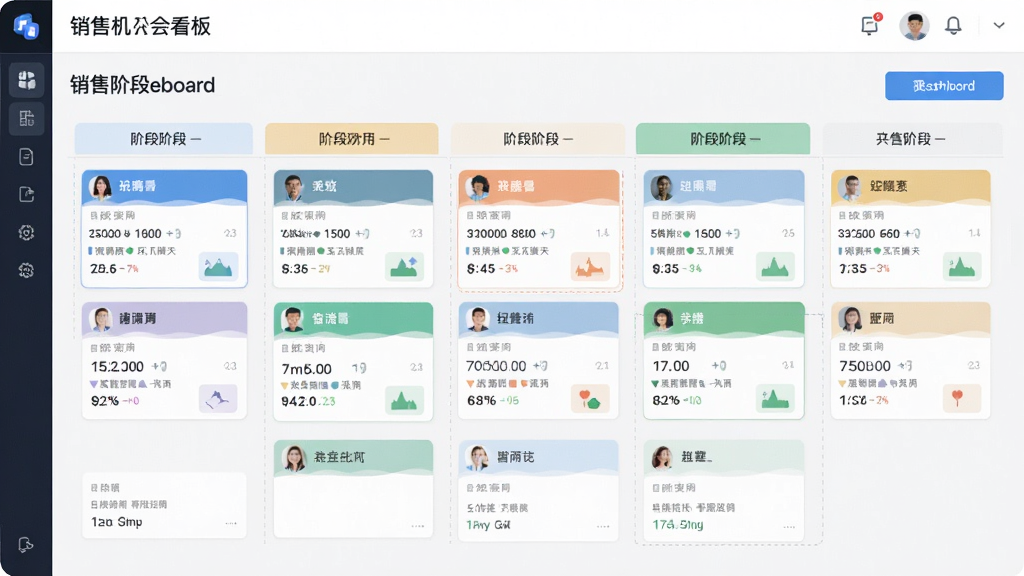
Task: Open the green chart icon on the 82% card
Action: [x=775, y=398]
